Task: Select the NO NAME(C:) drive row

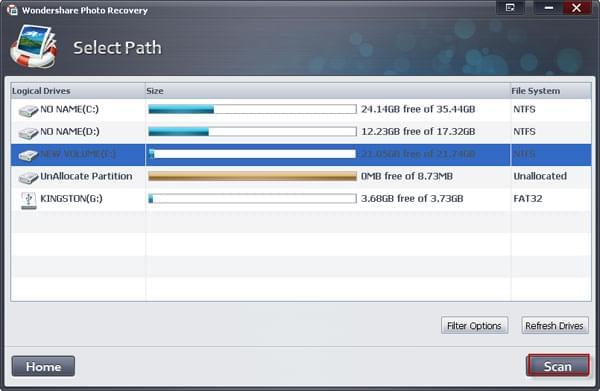Action: coord(301,110)
